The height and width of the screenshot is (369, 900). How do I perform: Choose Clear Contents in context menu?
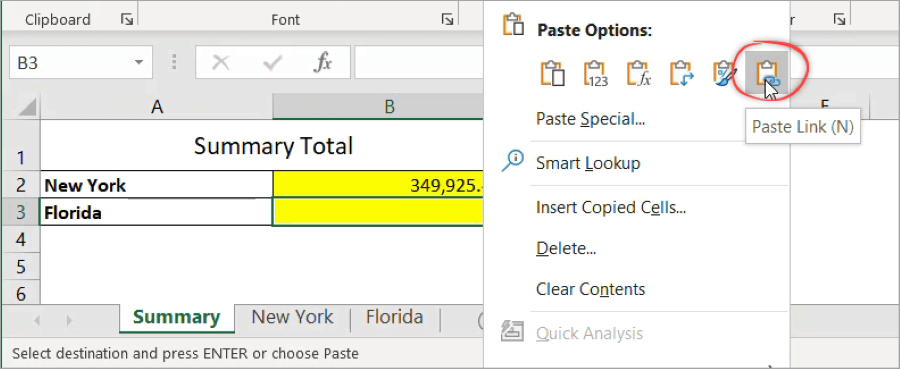590,289
